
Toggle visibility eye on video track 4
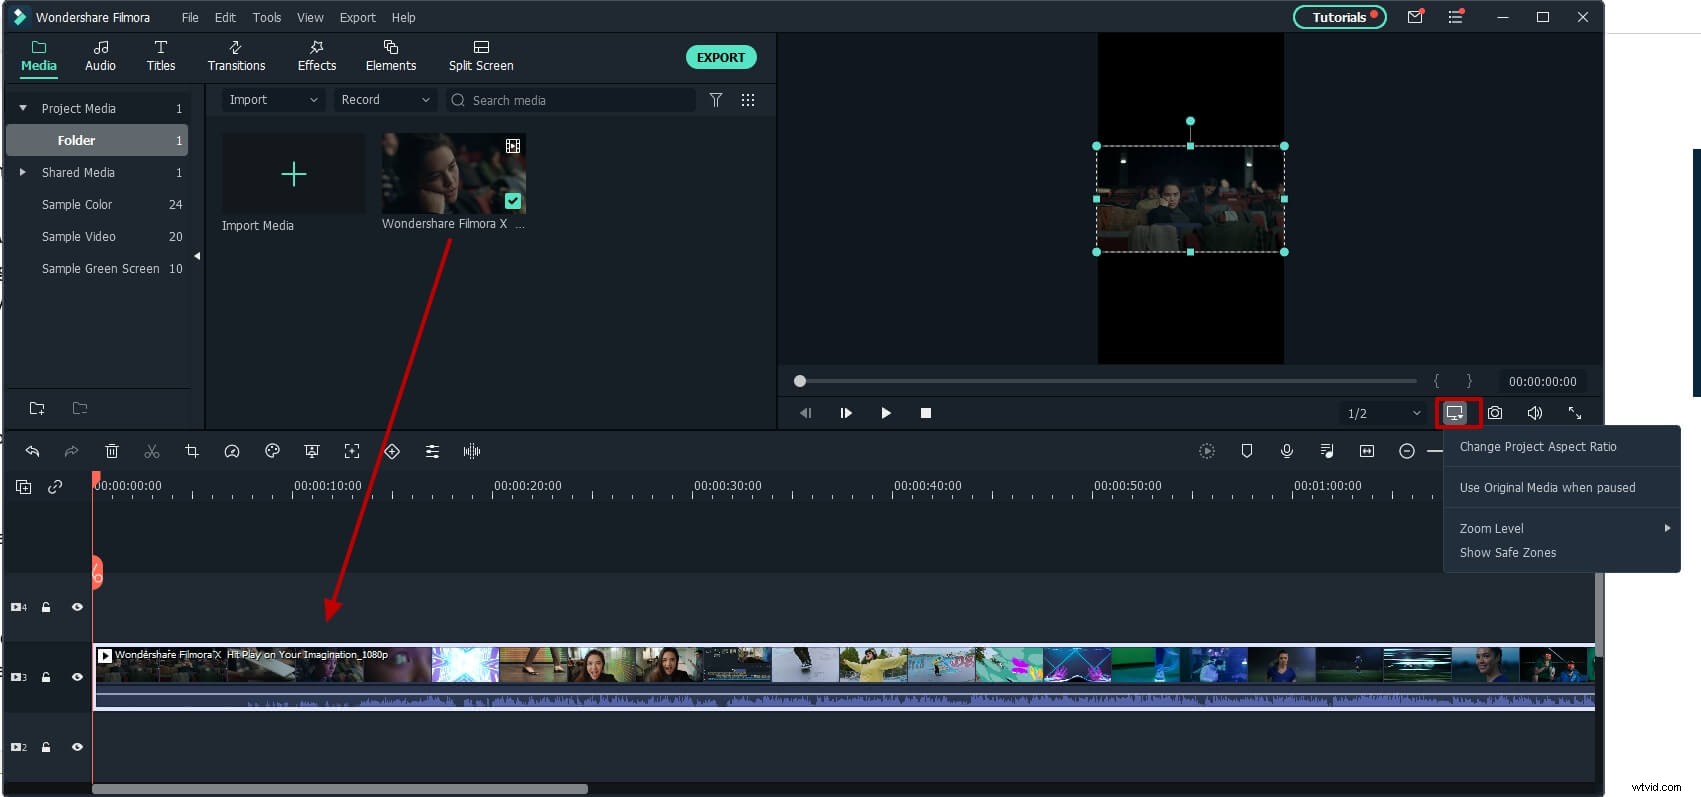click(x=77, y=607)
